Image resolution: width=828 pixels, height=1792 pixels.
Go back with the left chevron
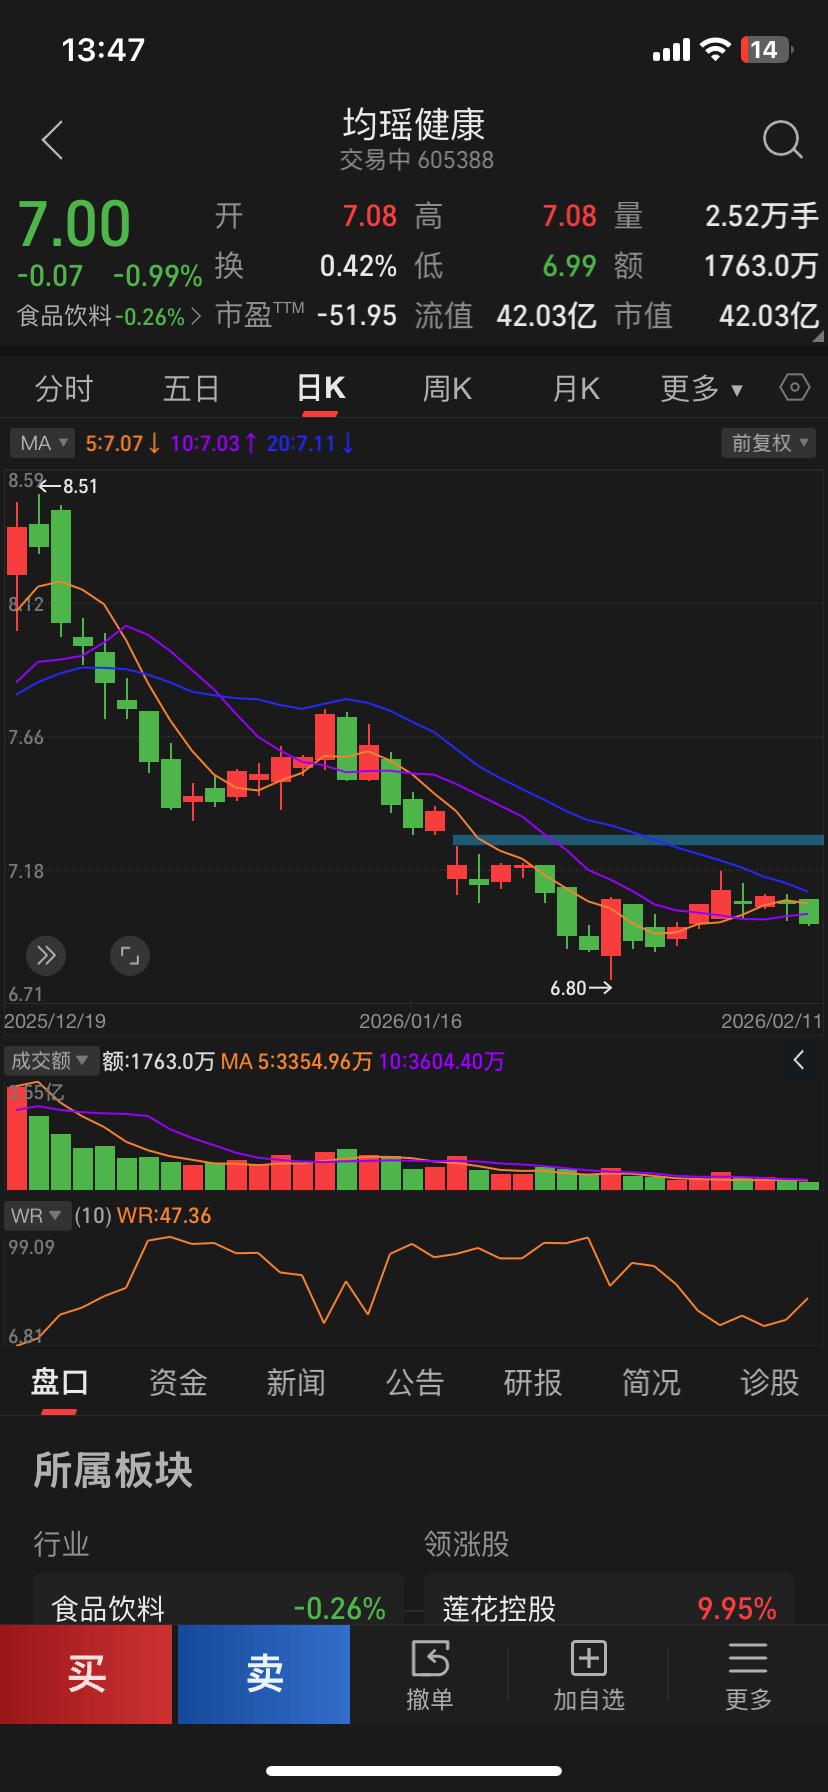click(53, 140)
